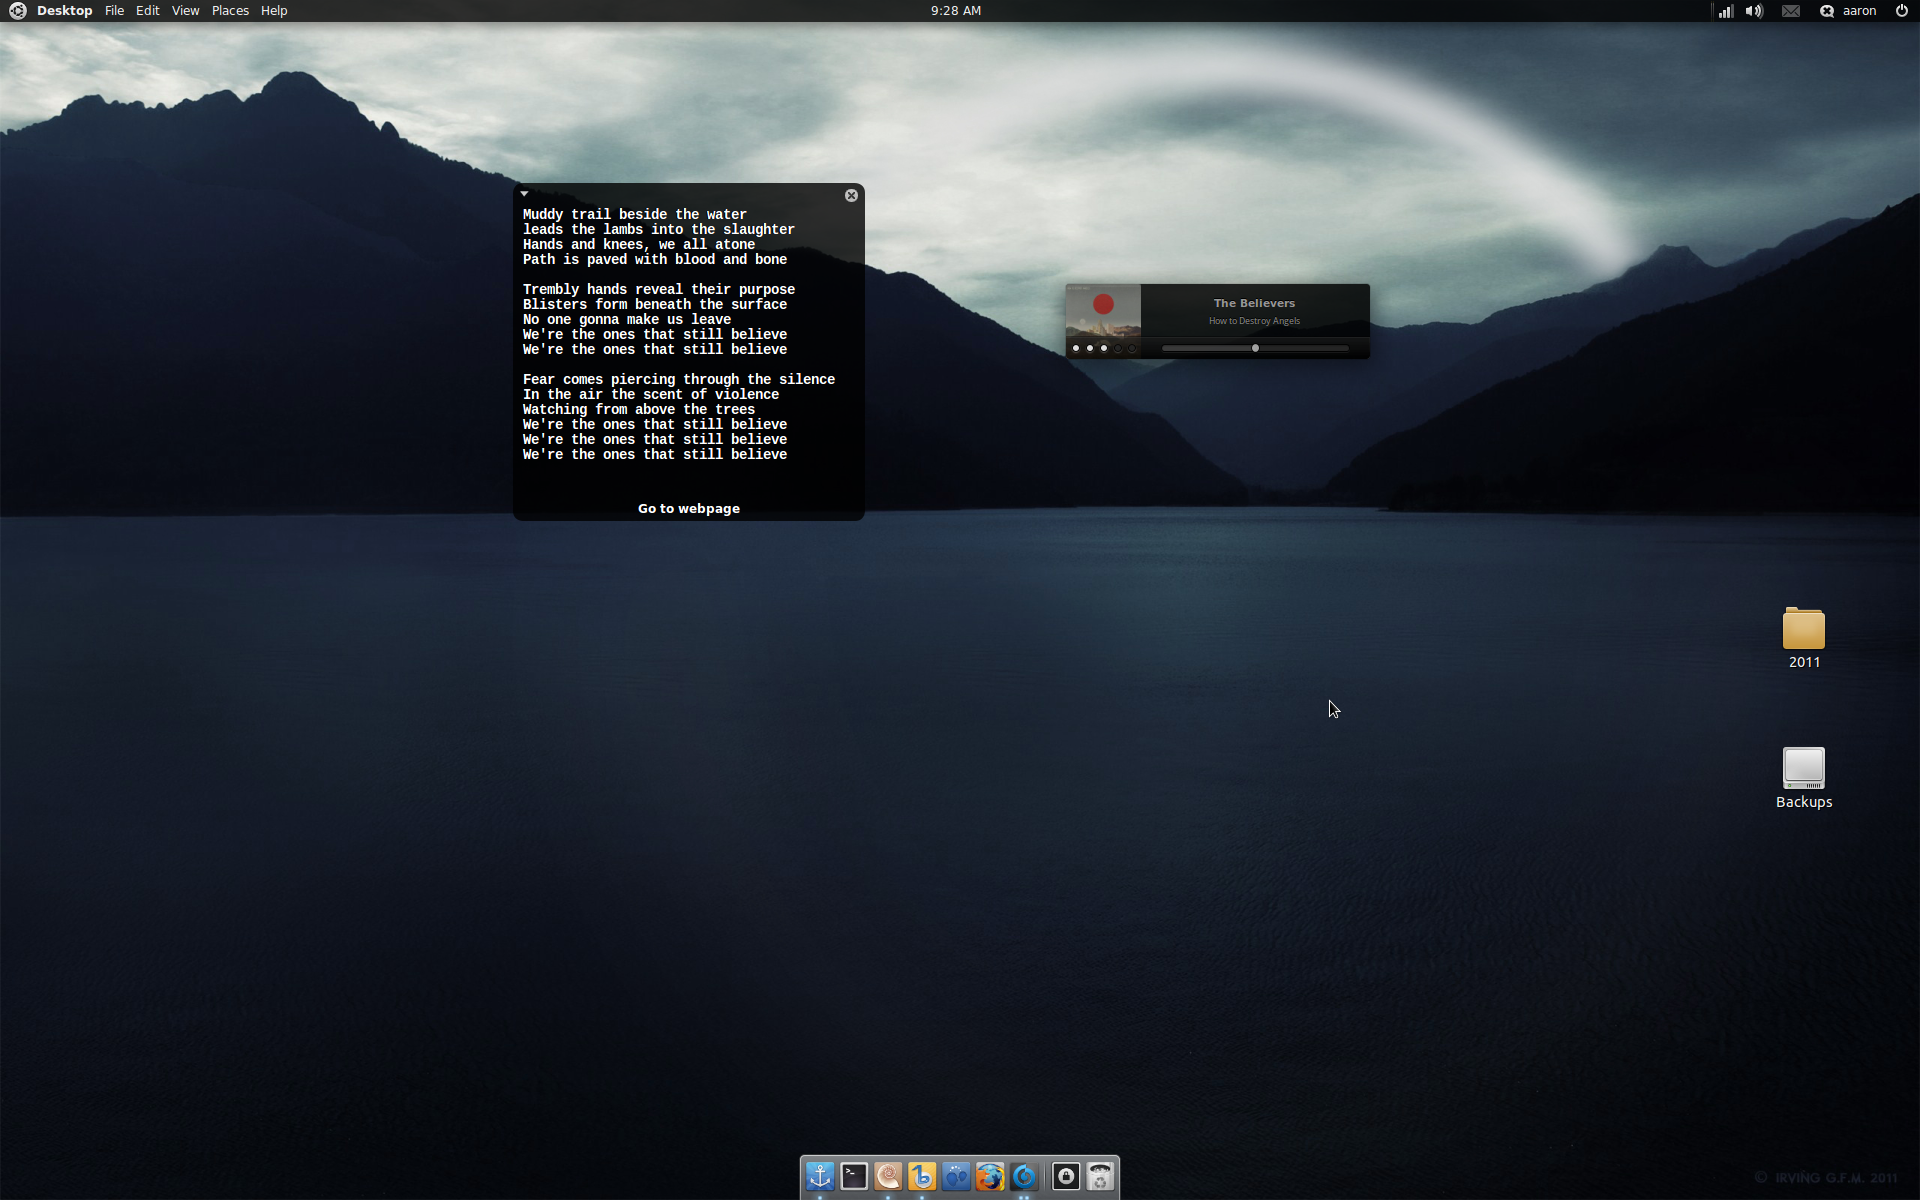
Task: Open the mail envelope indicator
Action: pos(1791,11)
